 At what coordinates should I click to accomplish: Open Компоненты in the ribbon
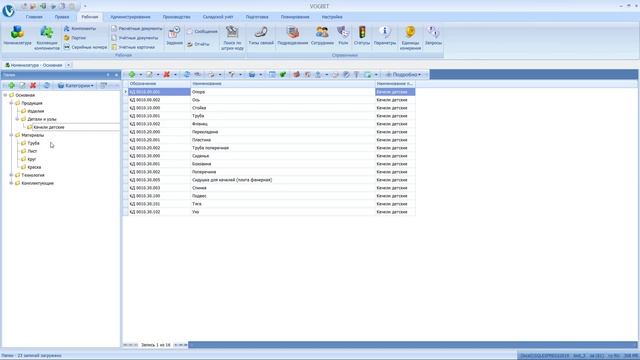click(80, 29)
